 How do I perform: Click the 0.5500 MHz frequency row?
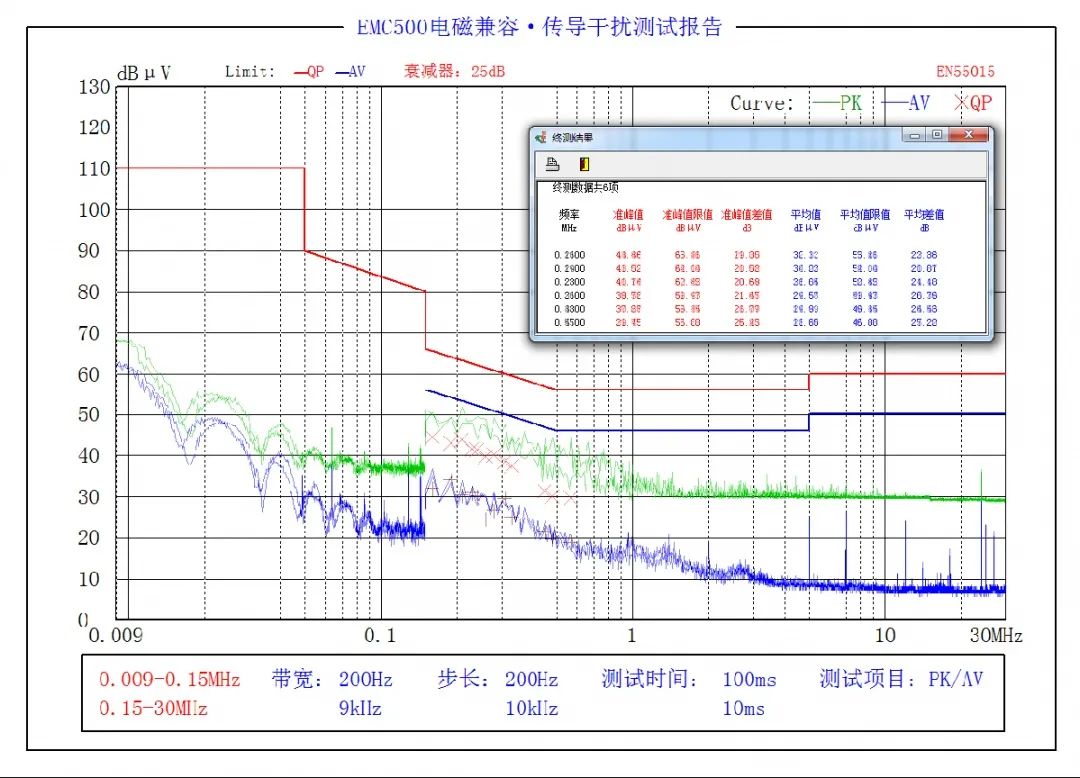point(569,323)
